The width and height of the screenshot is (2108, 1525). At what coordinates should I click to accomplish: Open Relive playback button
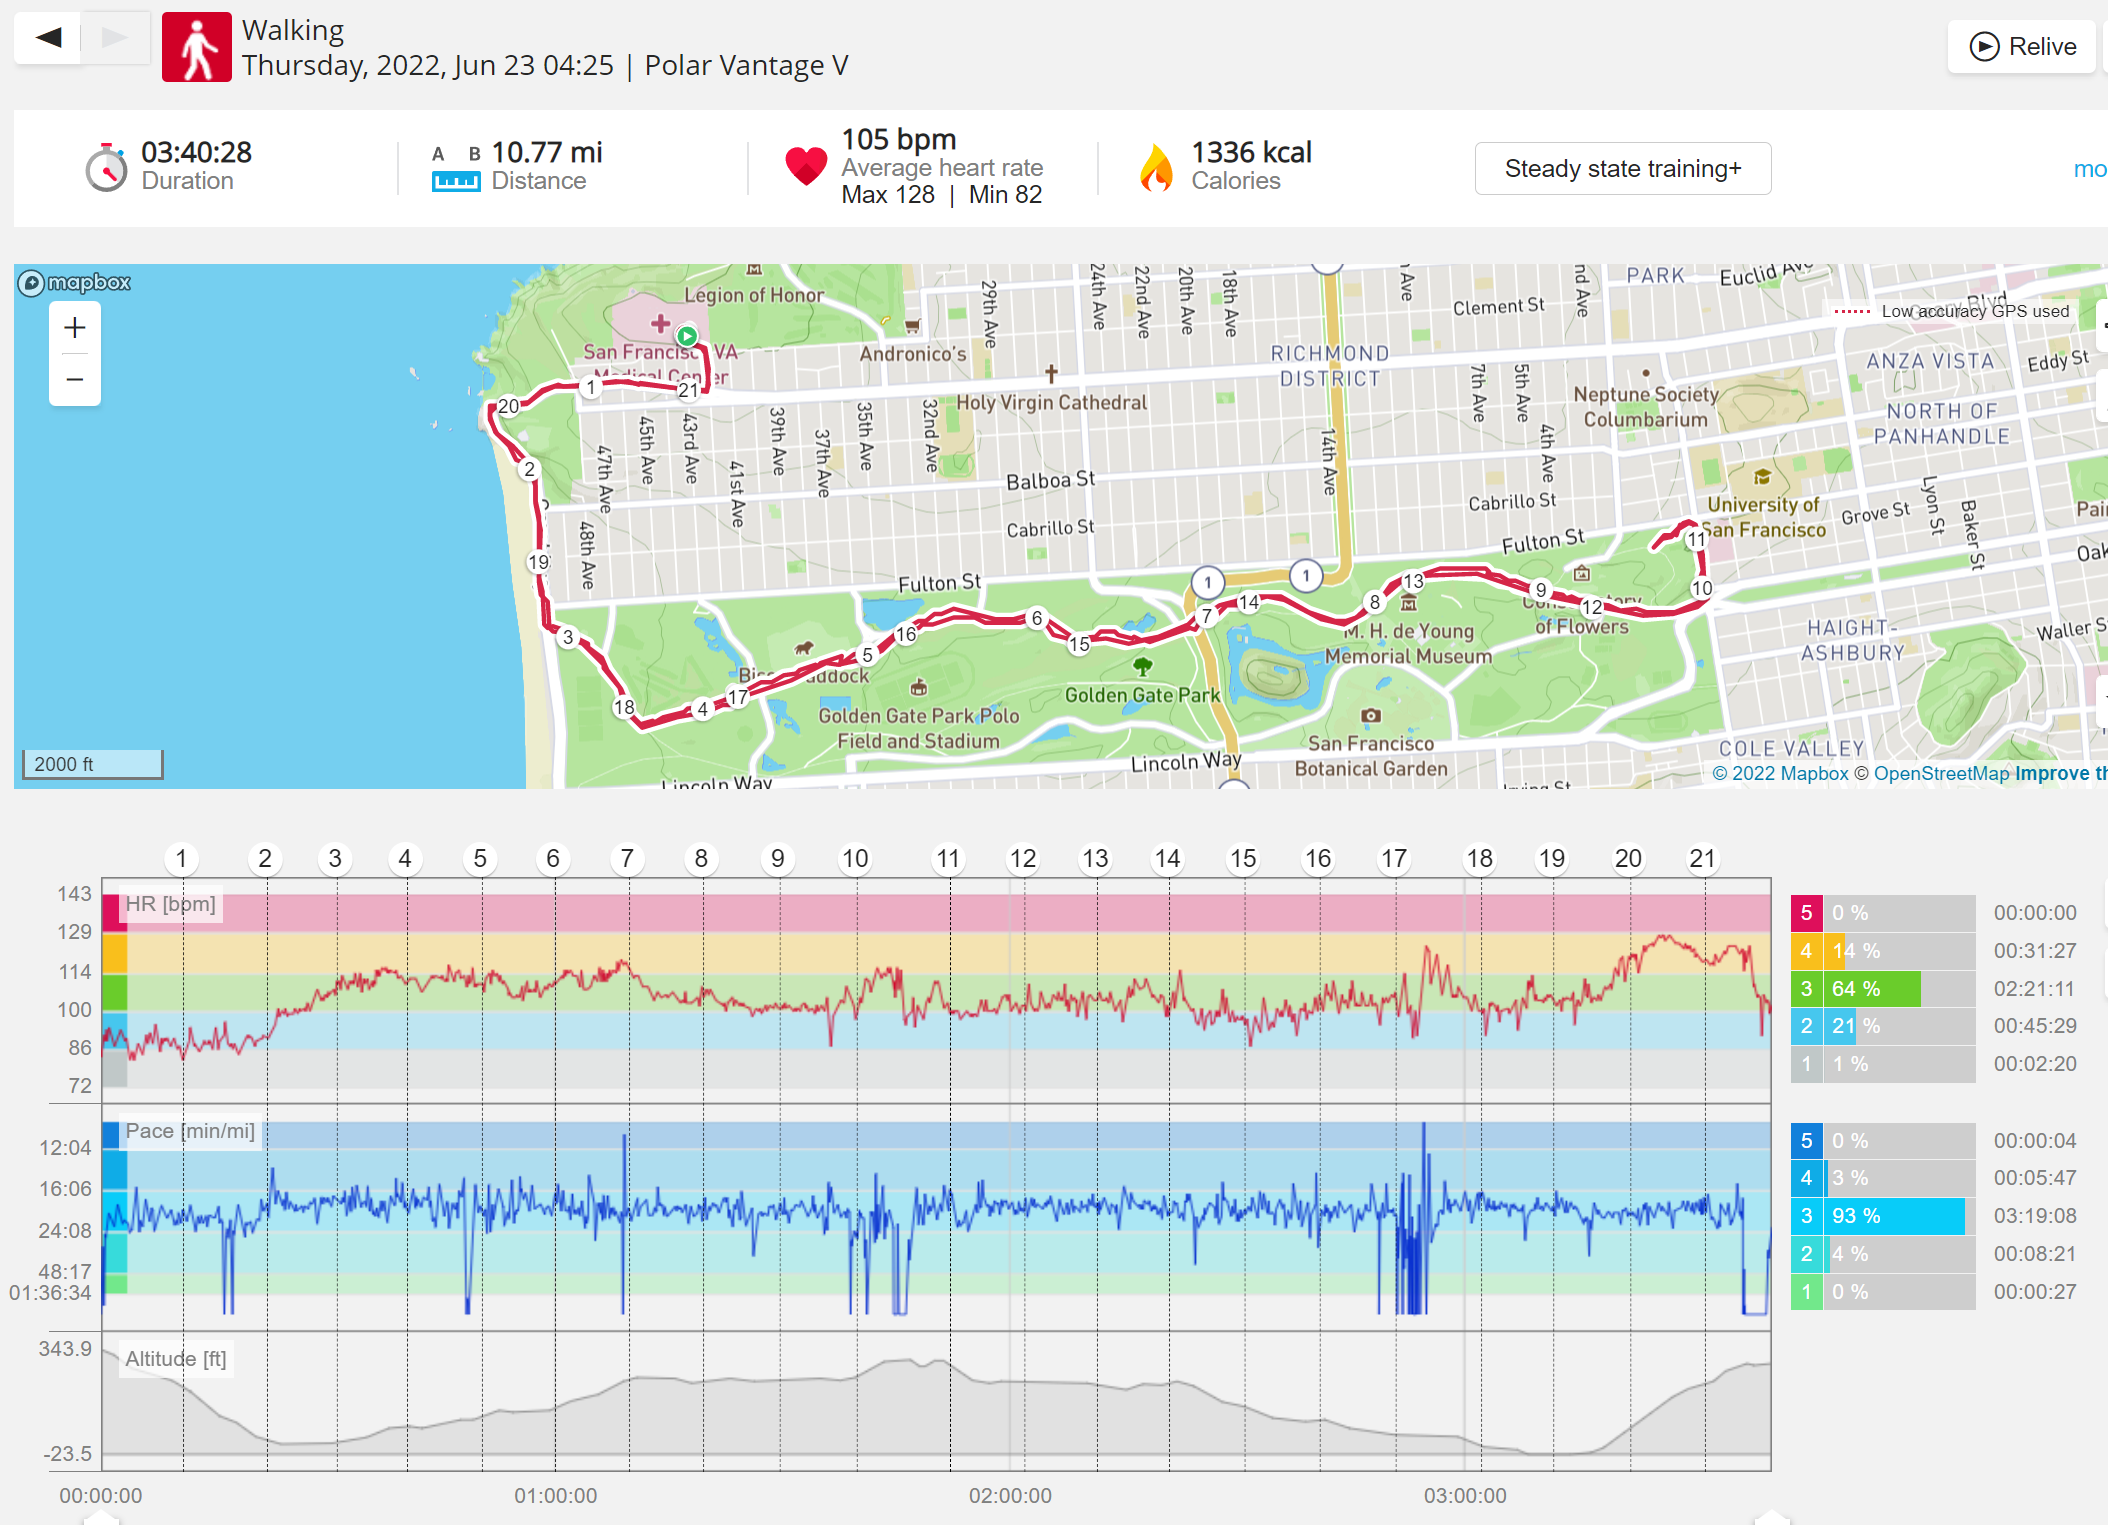2022,46
